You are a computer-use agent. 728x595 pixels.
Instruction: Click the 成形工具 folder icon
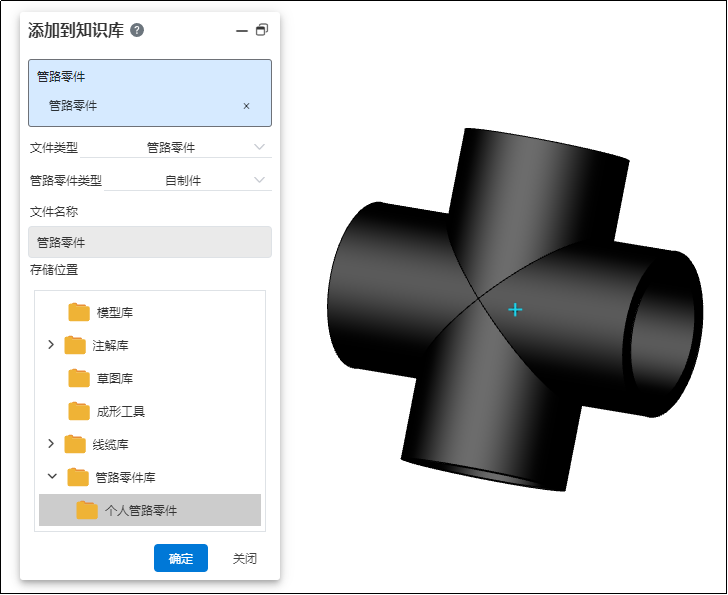pos(79,411)
